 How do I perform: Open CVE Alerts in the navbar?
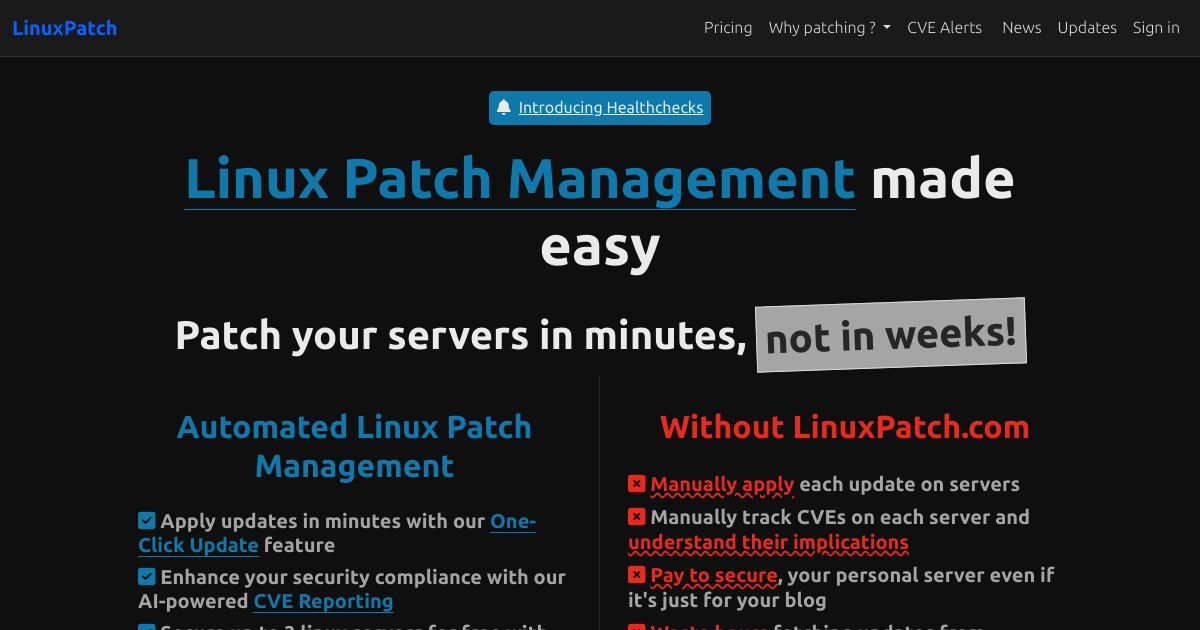(x=944, y=28)
